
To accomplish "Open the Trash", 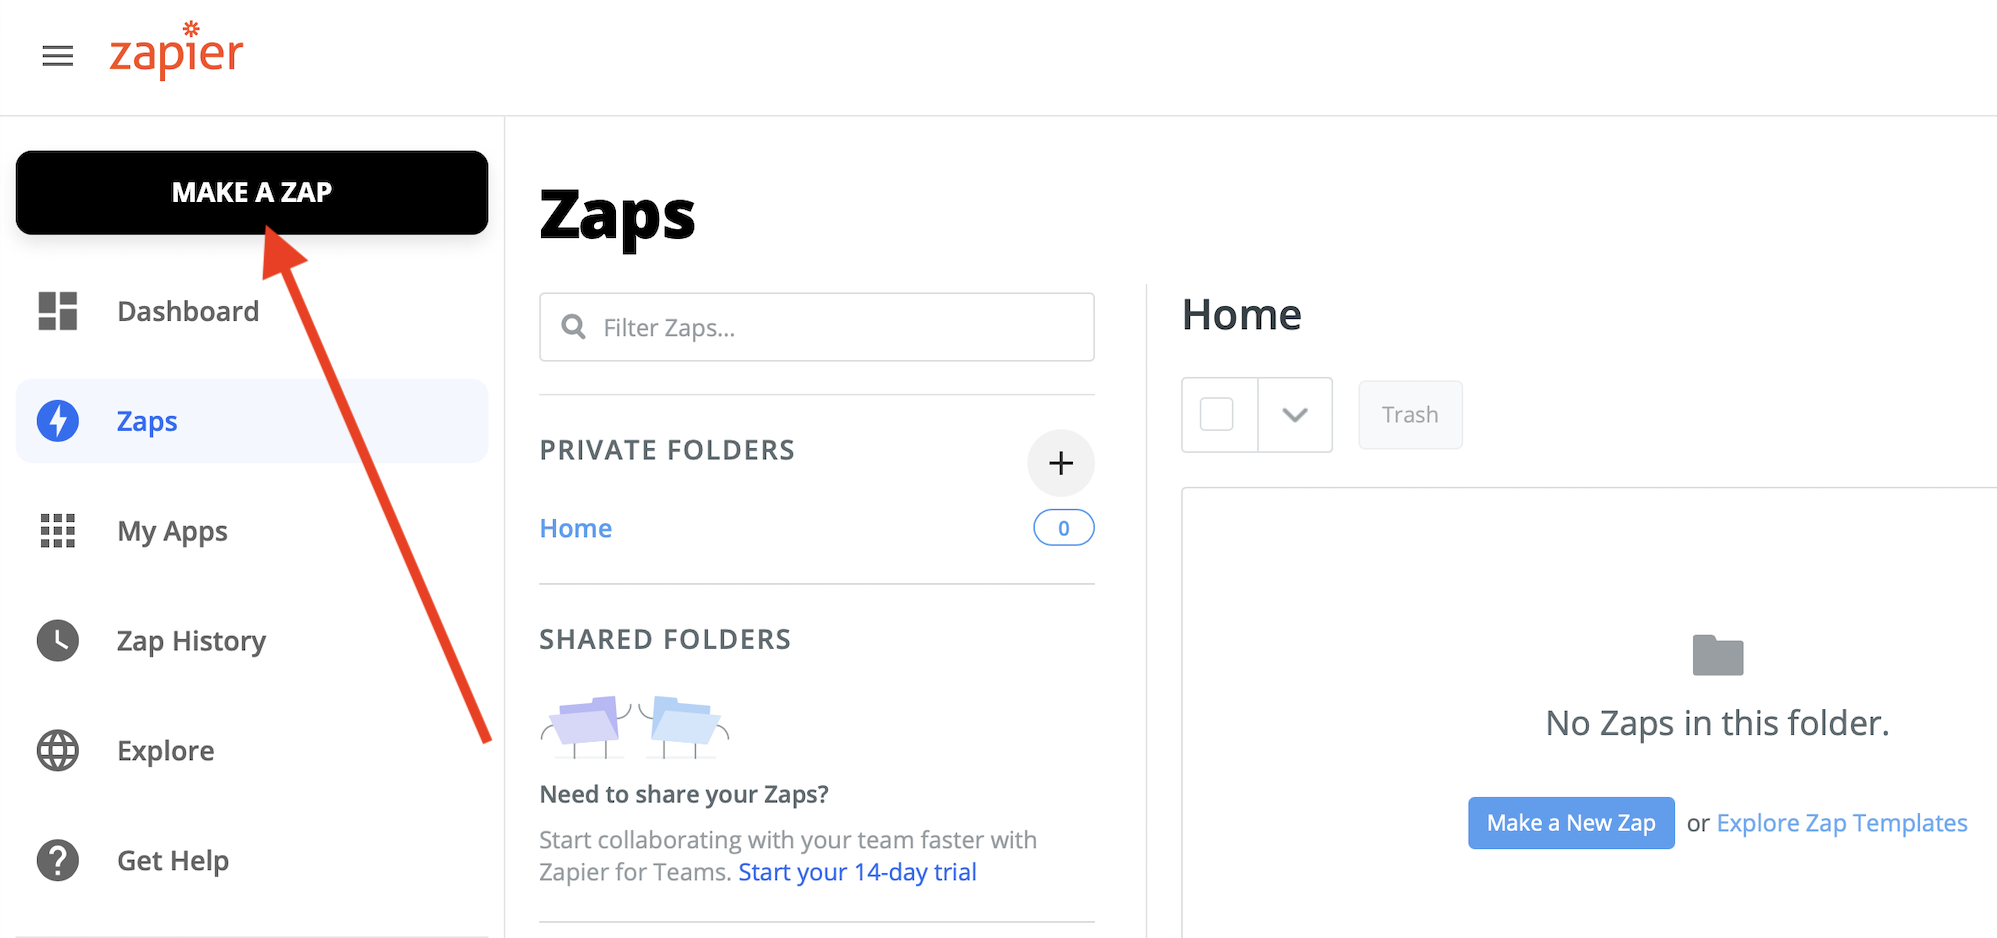I will [x=1409, y=414].
